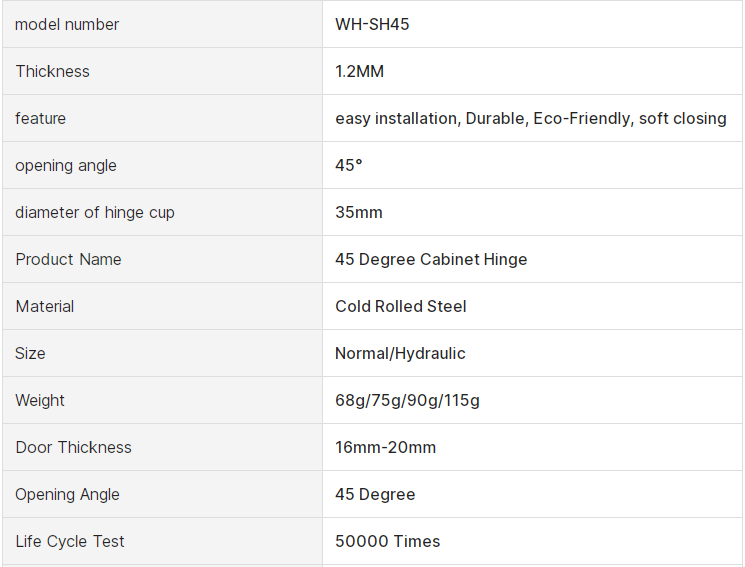Click the 35mm value cell
This screenshot has width=745, height=567.
coord(359,212)
